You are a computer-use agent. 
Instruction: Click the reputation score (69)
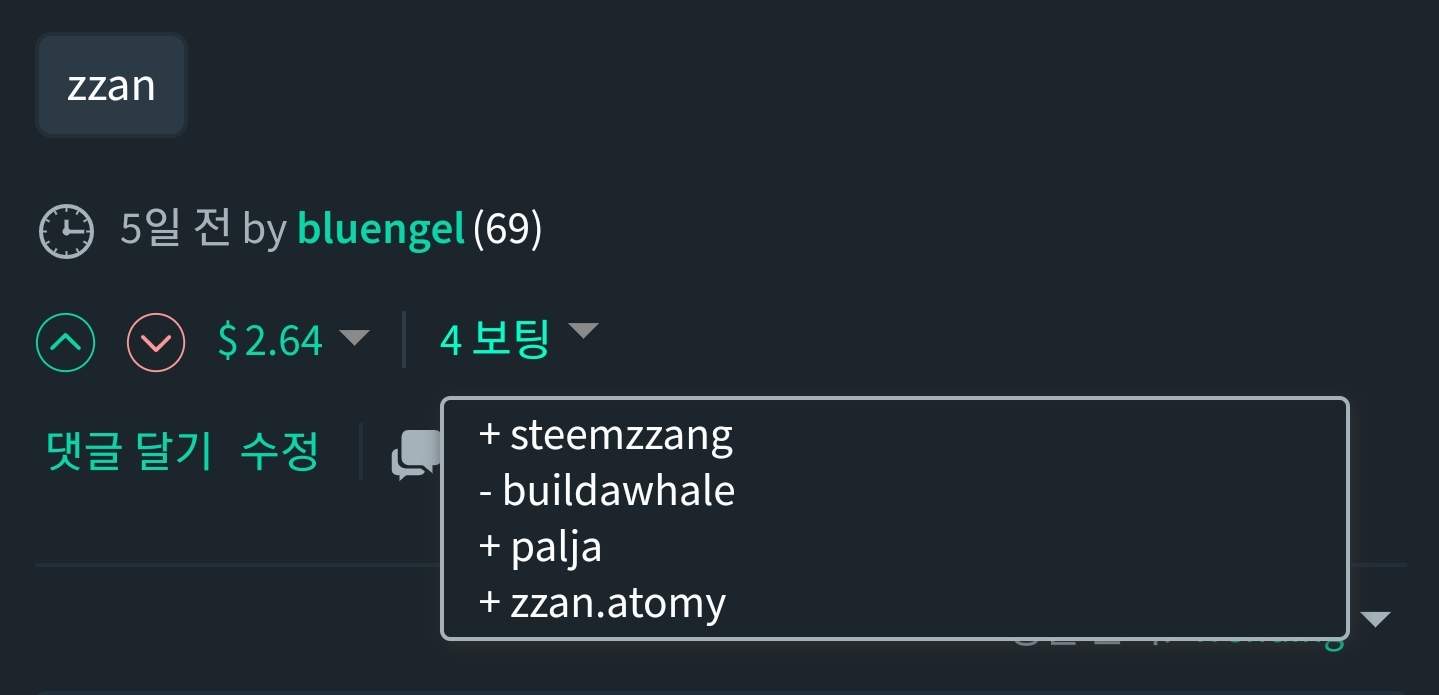tap(507, 230)
